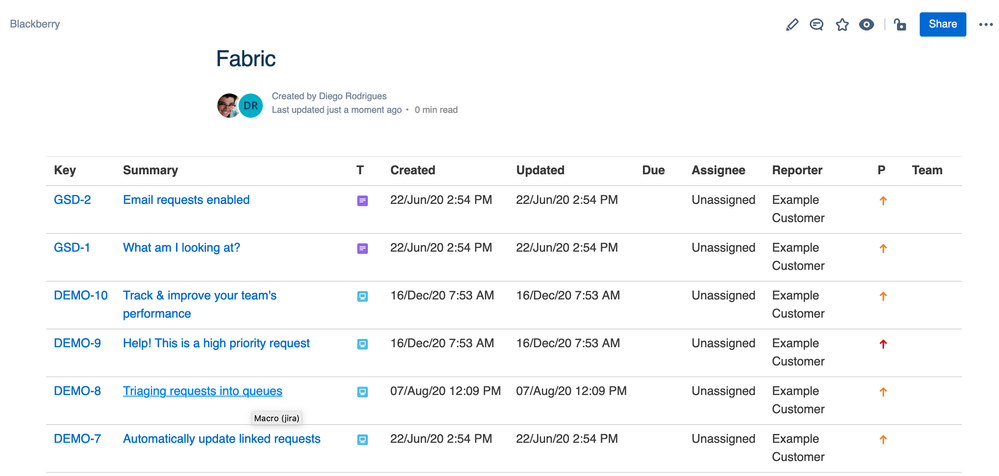Click orange priority arrow in GSD-1 row
Viewport: 999px width, 476px height.
(883, 249)
